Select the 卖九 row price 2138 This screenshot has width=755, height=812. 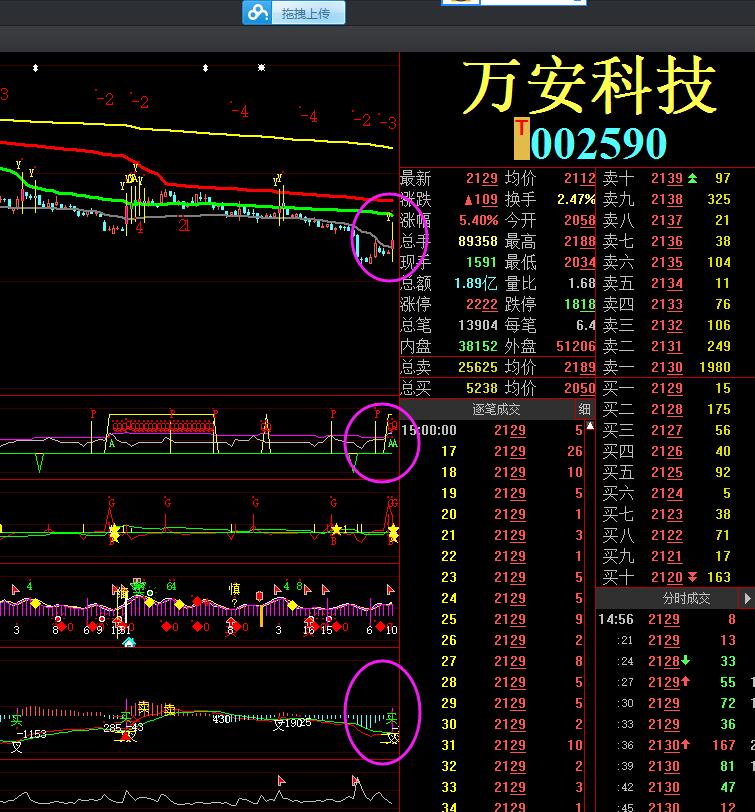[x=666, y=199]
